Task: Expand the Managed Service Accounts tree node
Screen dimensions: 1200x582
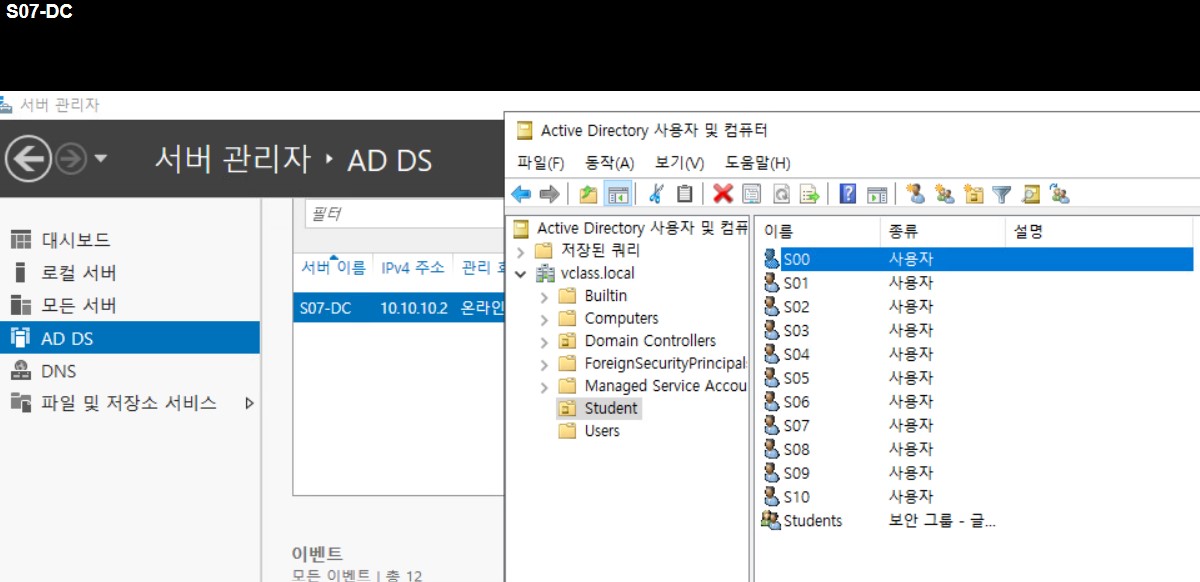Action: coord(544,386)
